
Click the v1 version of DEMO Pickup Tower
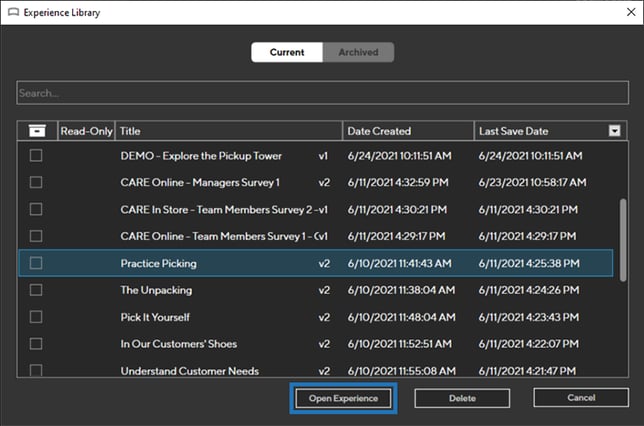tap(323, 156)
